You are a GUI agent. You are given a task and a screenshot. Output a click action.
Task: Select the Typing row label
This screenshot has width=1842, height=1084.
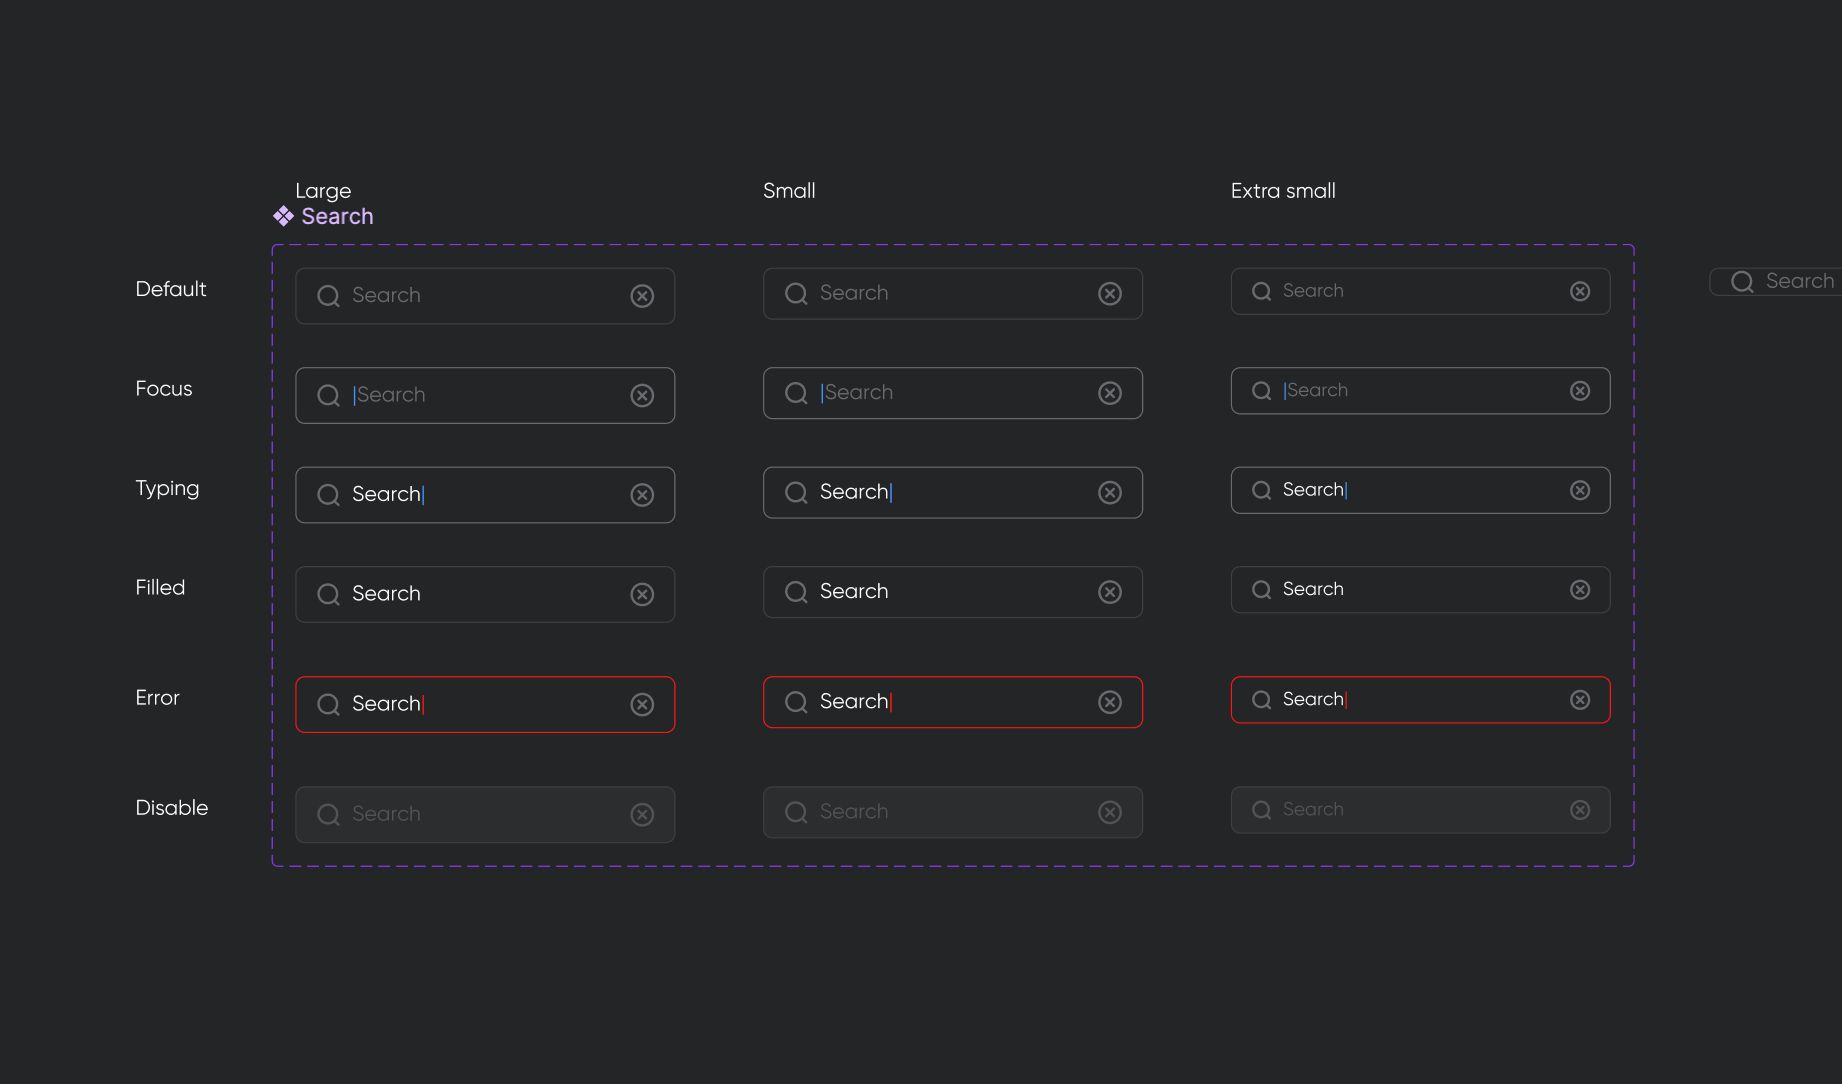point(167,489)
